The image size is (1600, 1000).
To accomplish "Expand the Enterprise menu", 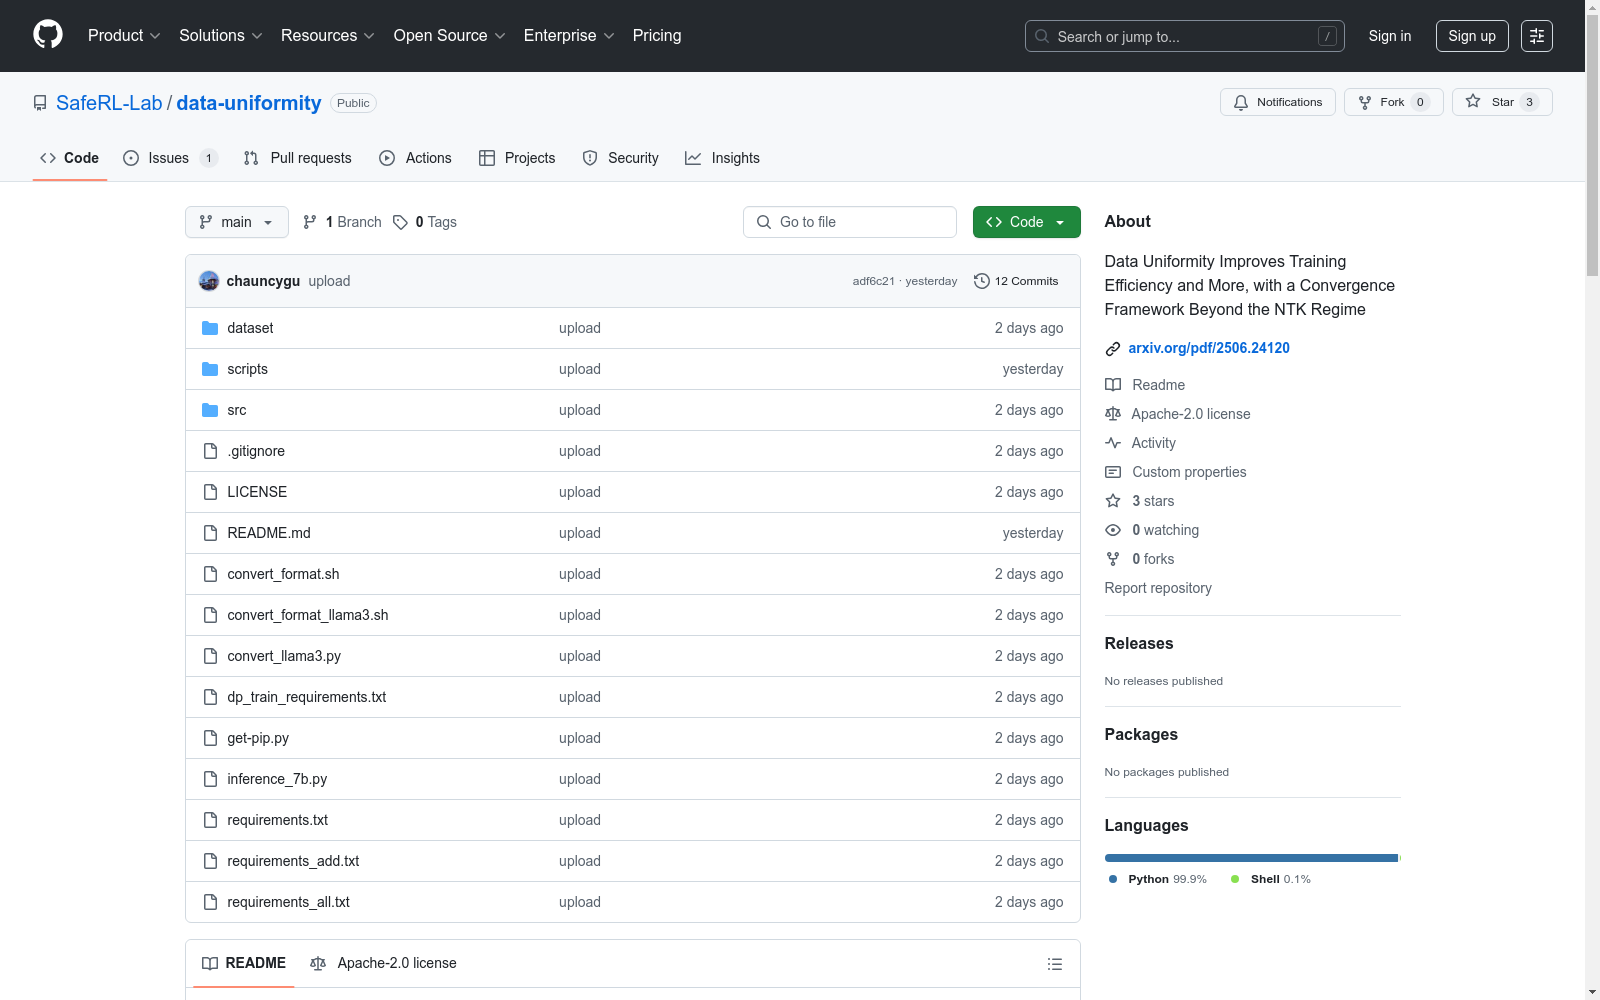I will tap(569, 36).
